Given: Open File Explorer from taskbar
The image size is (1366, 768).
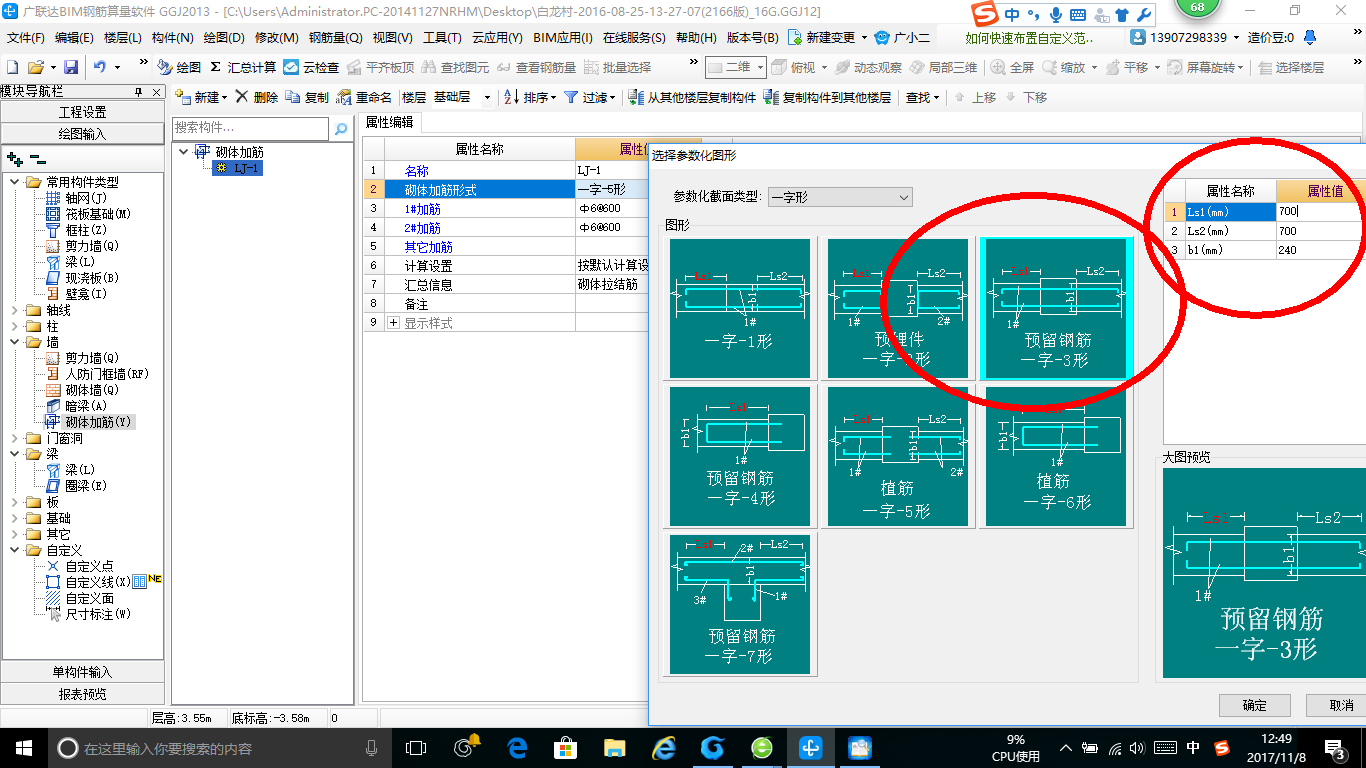Looking at the screenshot, I should click(x=614, y=748).
